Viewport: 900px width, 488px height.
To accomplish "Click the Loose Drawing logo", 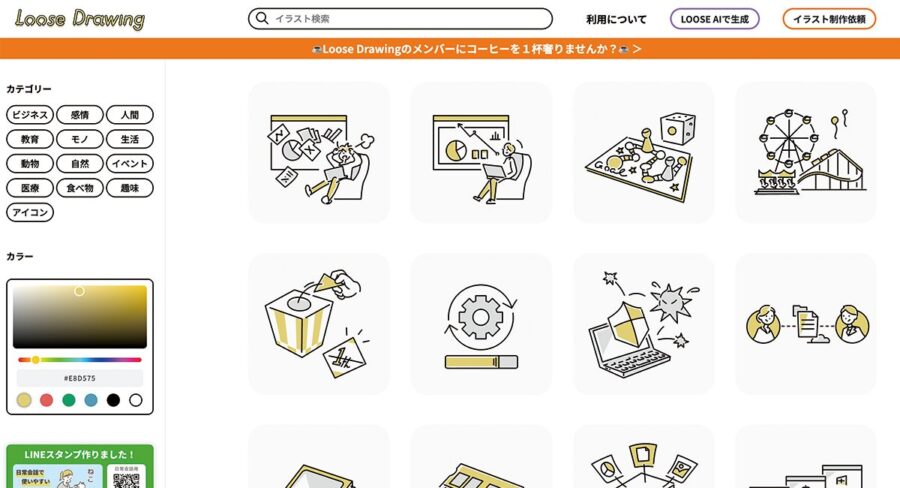I will pyautogui.click(x=80, y=19).
